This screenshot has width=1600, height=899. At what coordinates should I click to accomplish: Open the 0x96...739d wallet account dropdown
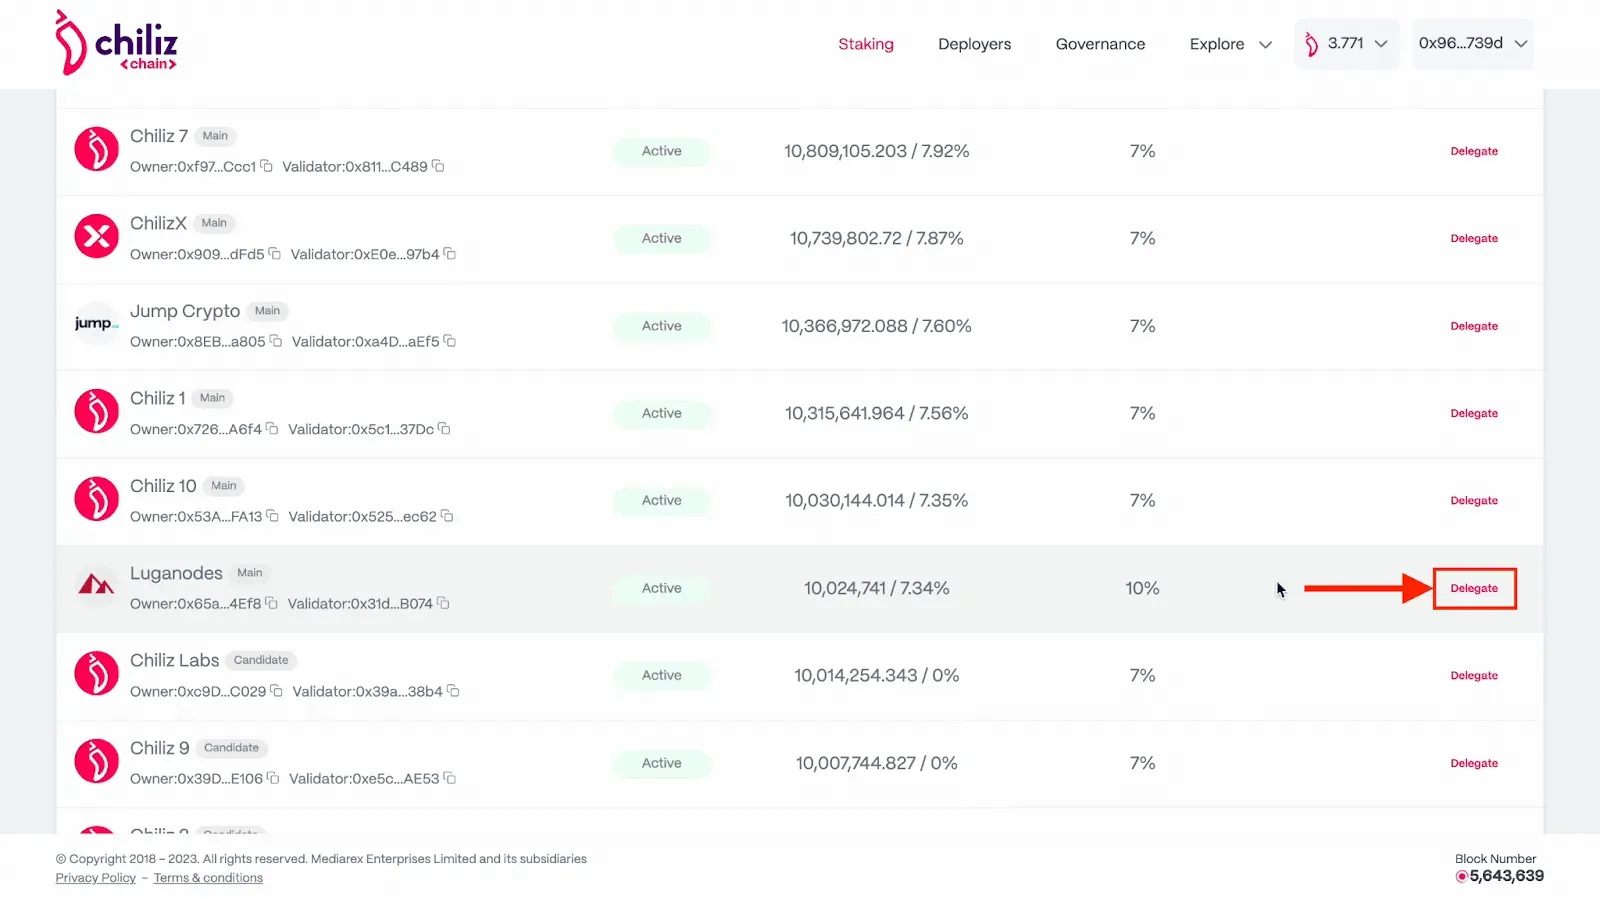tap(1473, 44)
